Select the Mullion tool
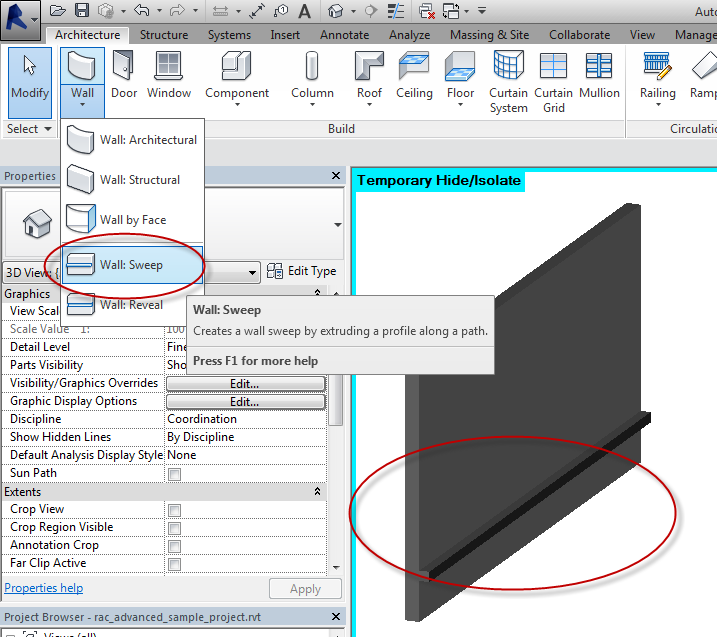This screenshot has width=717, height=637. coord(599,75)
